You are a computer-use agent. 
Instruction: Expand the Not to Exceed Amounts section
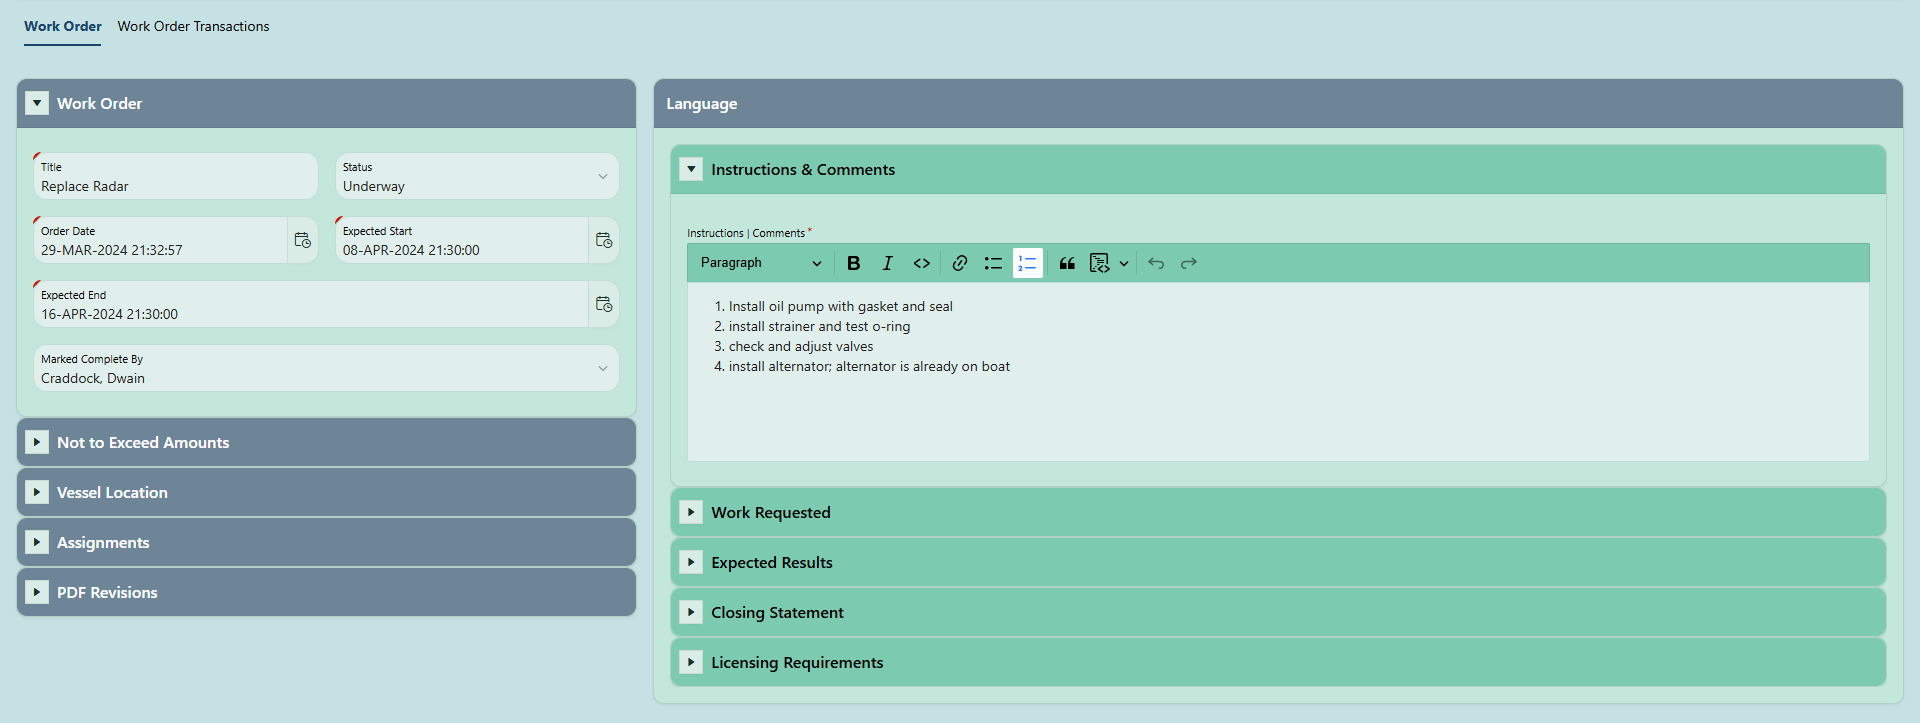(x=37, y=442)
